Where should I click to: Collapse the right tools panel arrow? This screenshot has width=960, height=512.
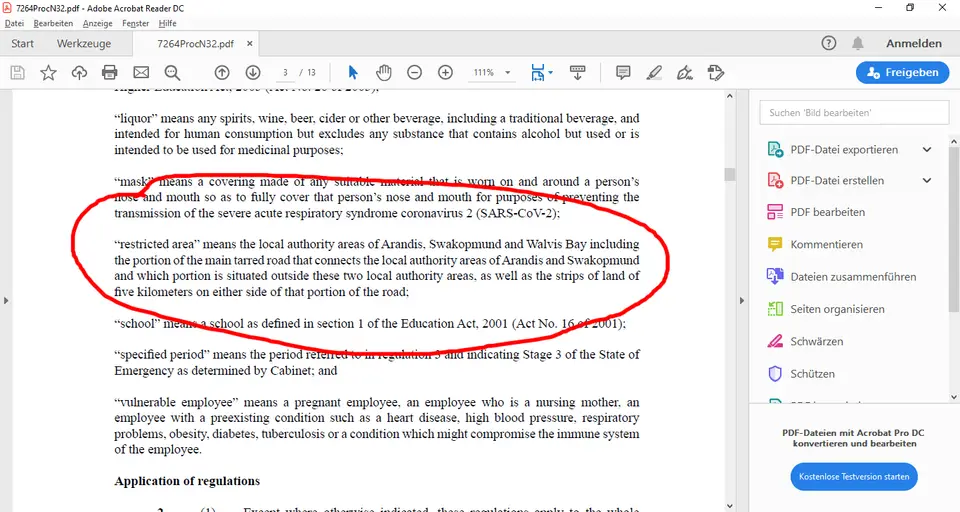pyautogui.click(x=741, y=301)
